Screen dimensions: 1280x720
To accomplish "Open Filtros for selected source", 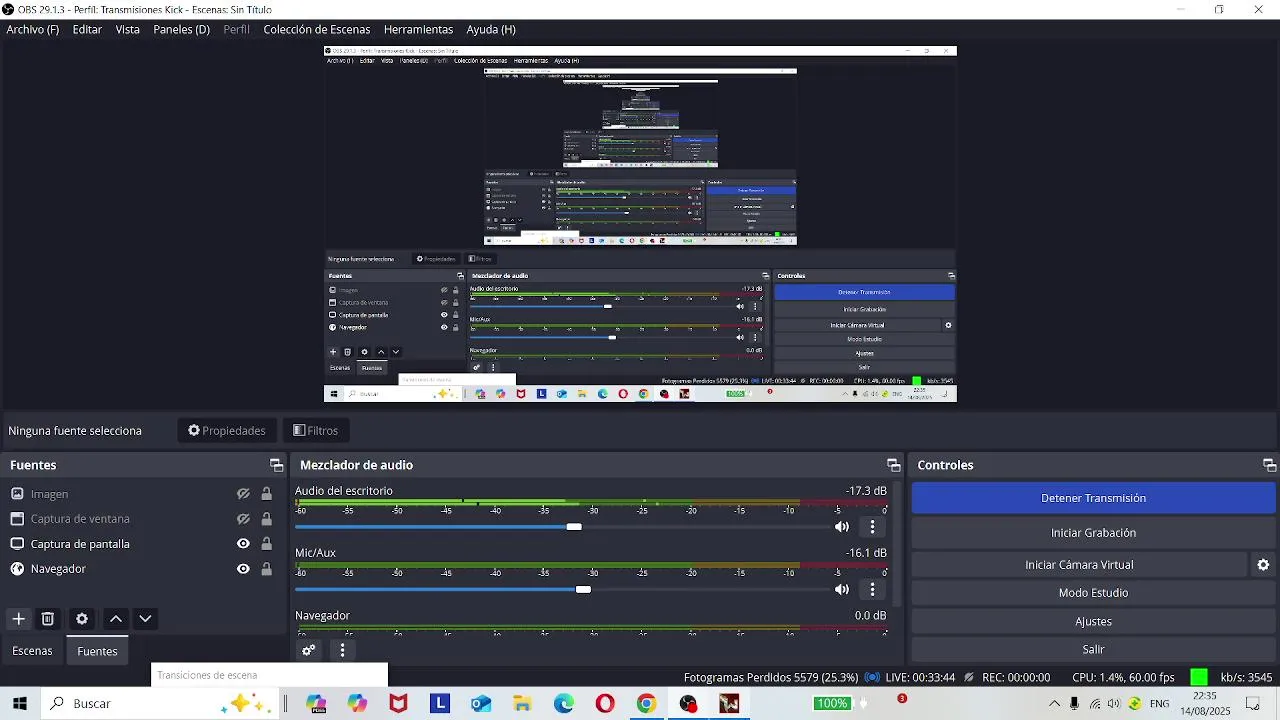I will [x=315, y=431].
